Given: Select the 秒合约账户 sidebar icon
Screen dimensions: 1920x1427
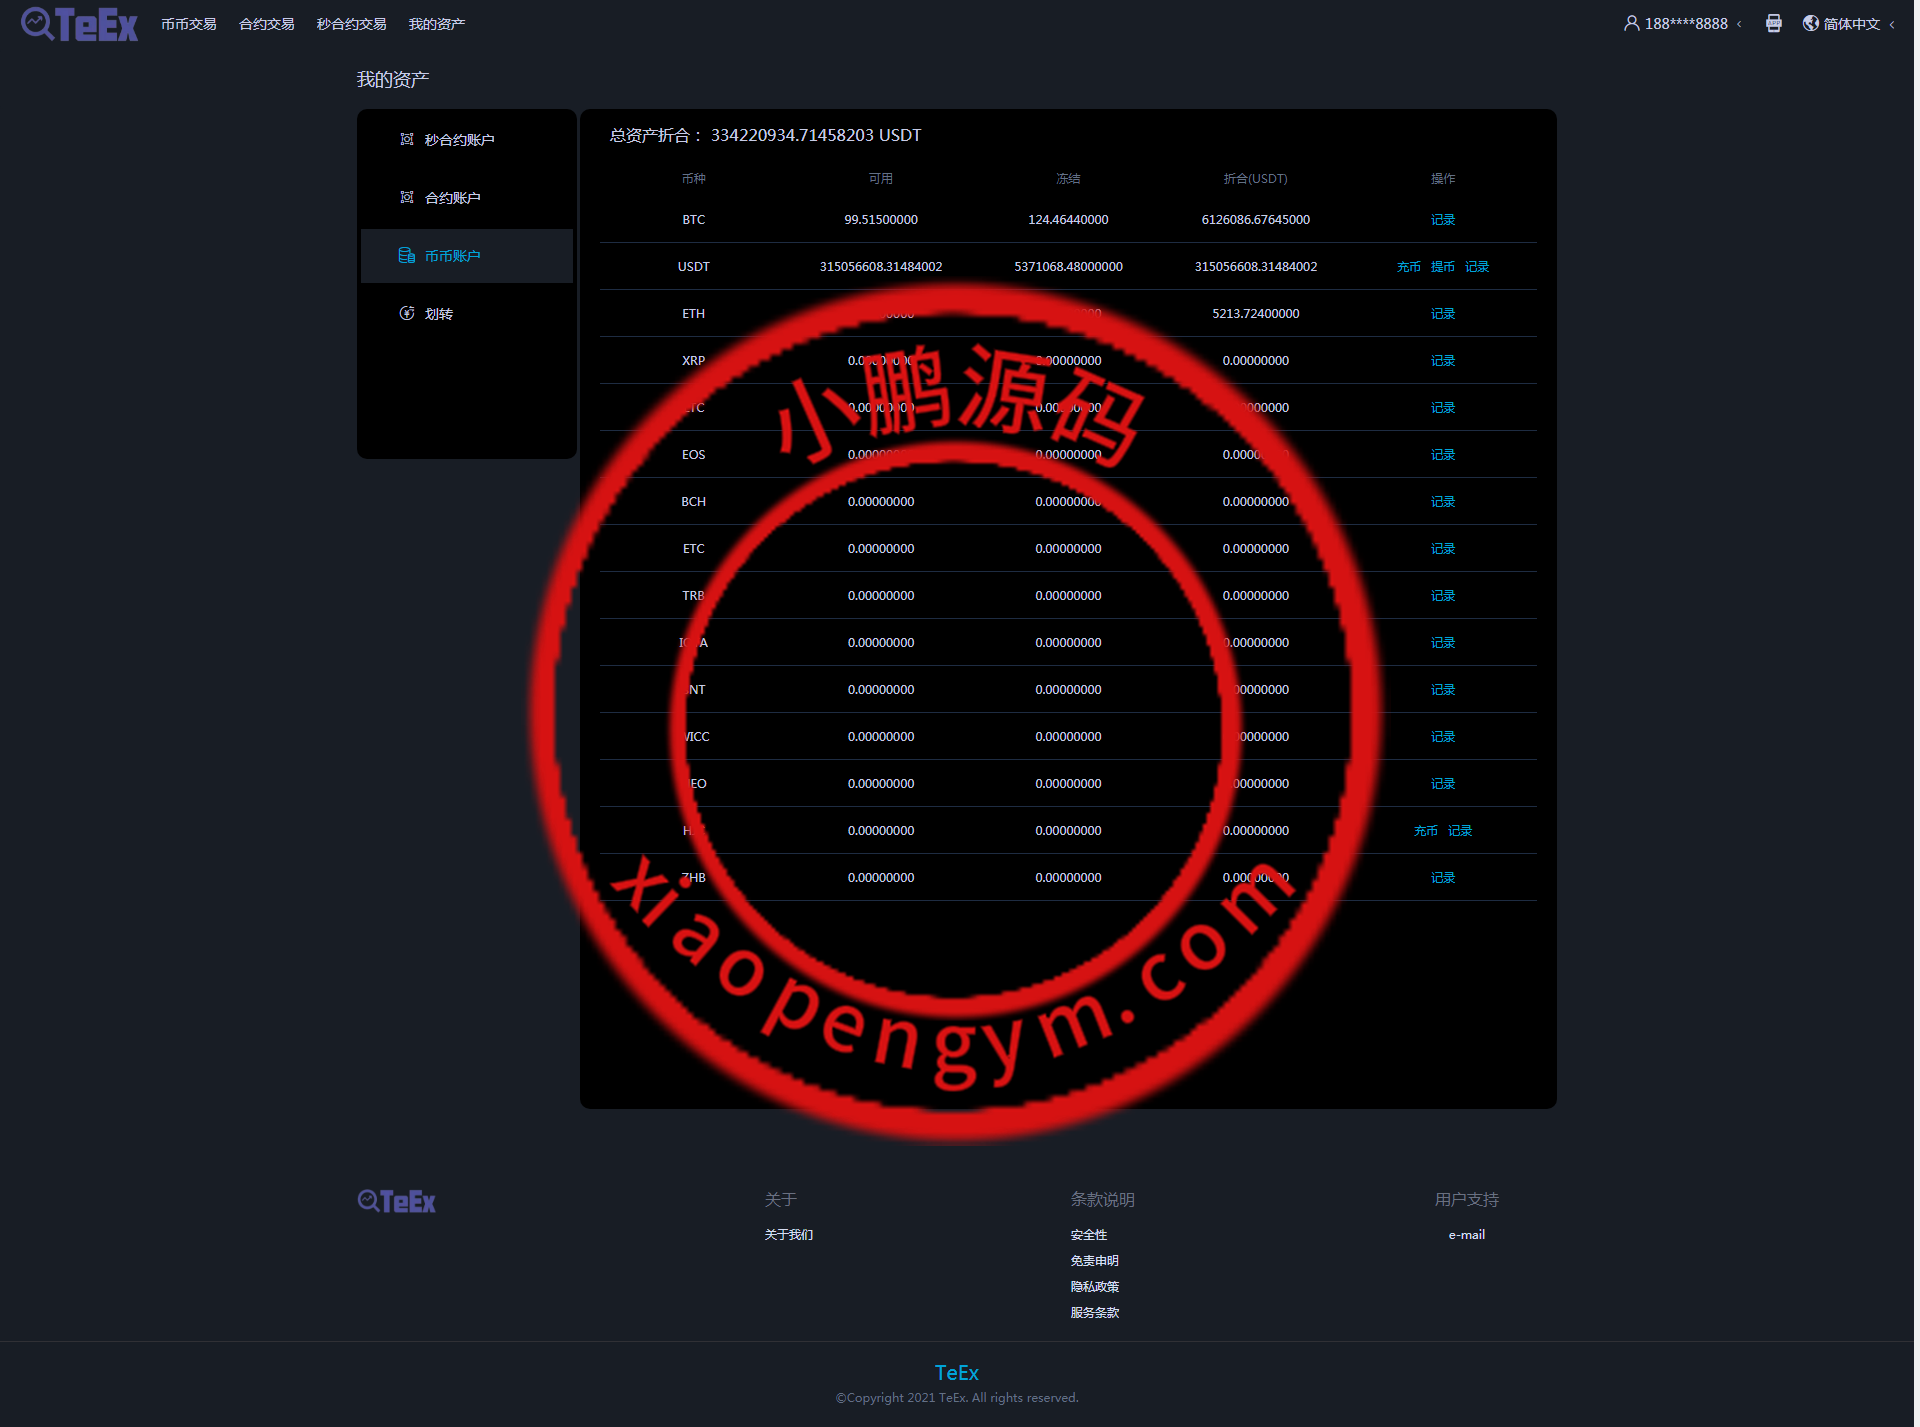Looking at the screenshot, I should coord(406,139).
